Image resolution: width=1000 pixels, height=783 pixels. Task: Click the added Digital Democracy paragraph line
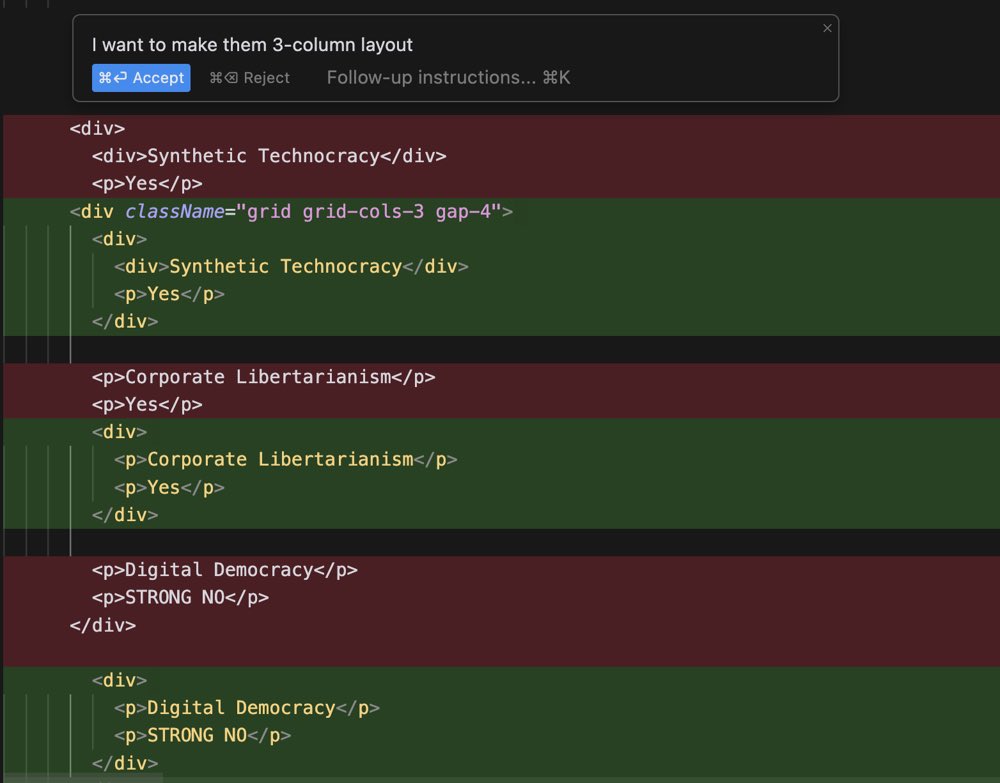(x=246, y=708)
